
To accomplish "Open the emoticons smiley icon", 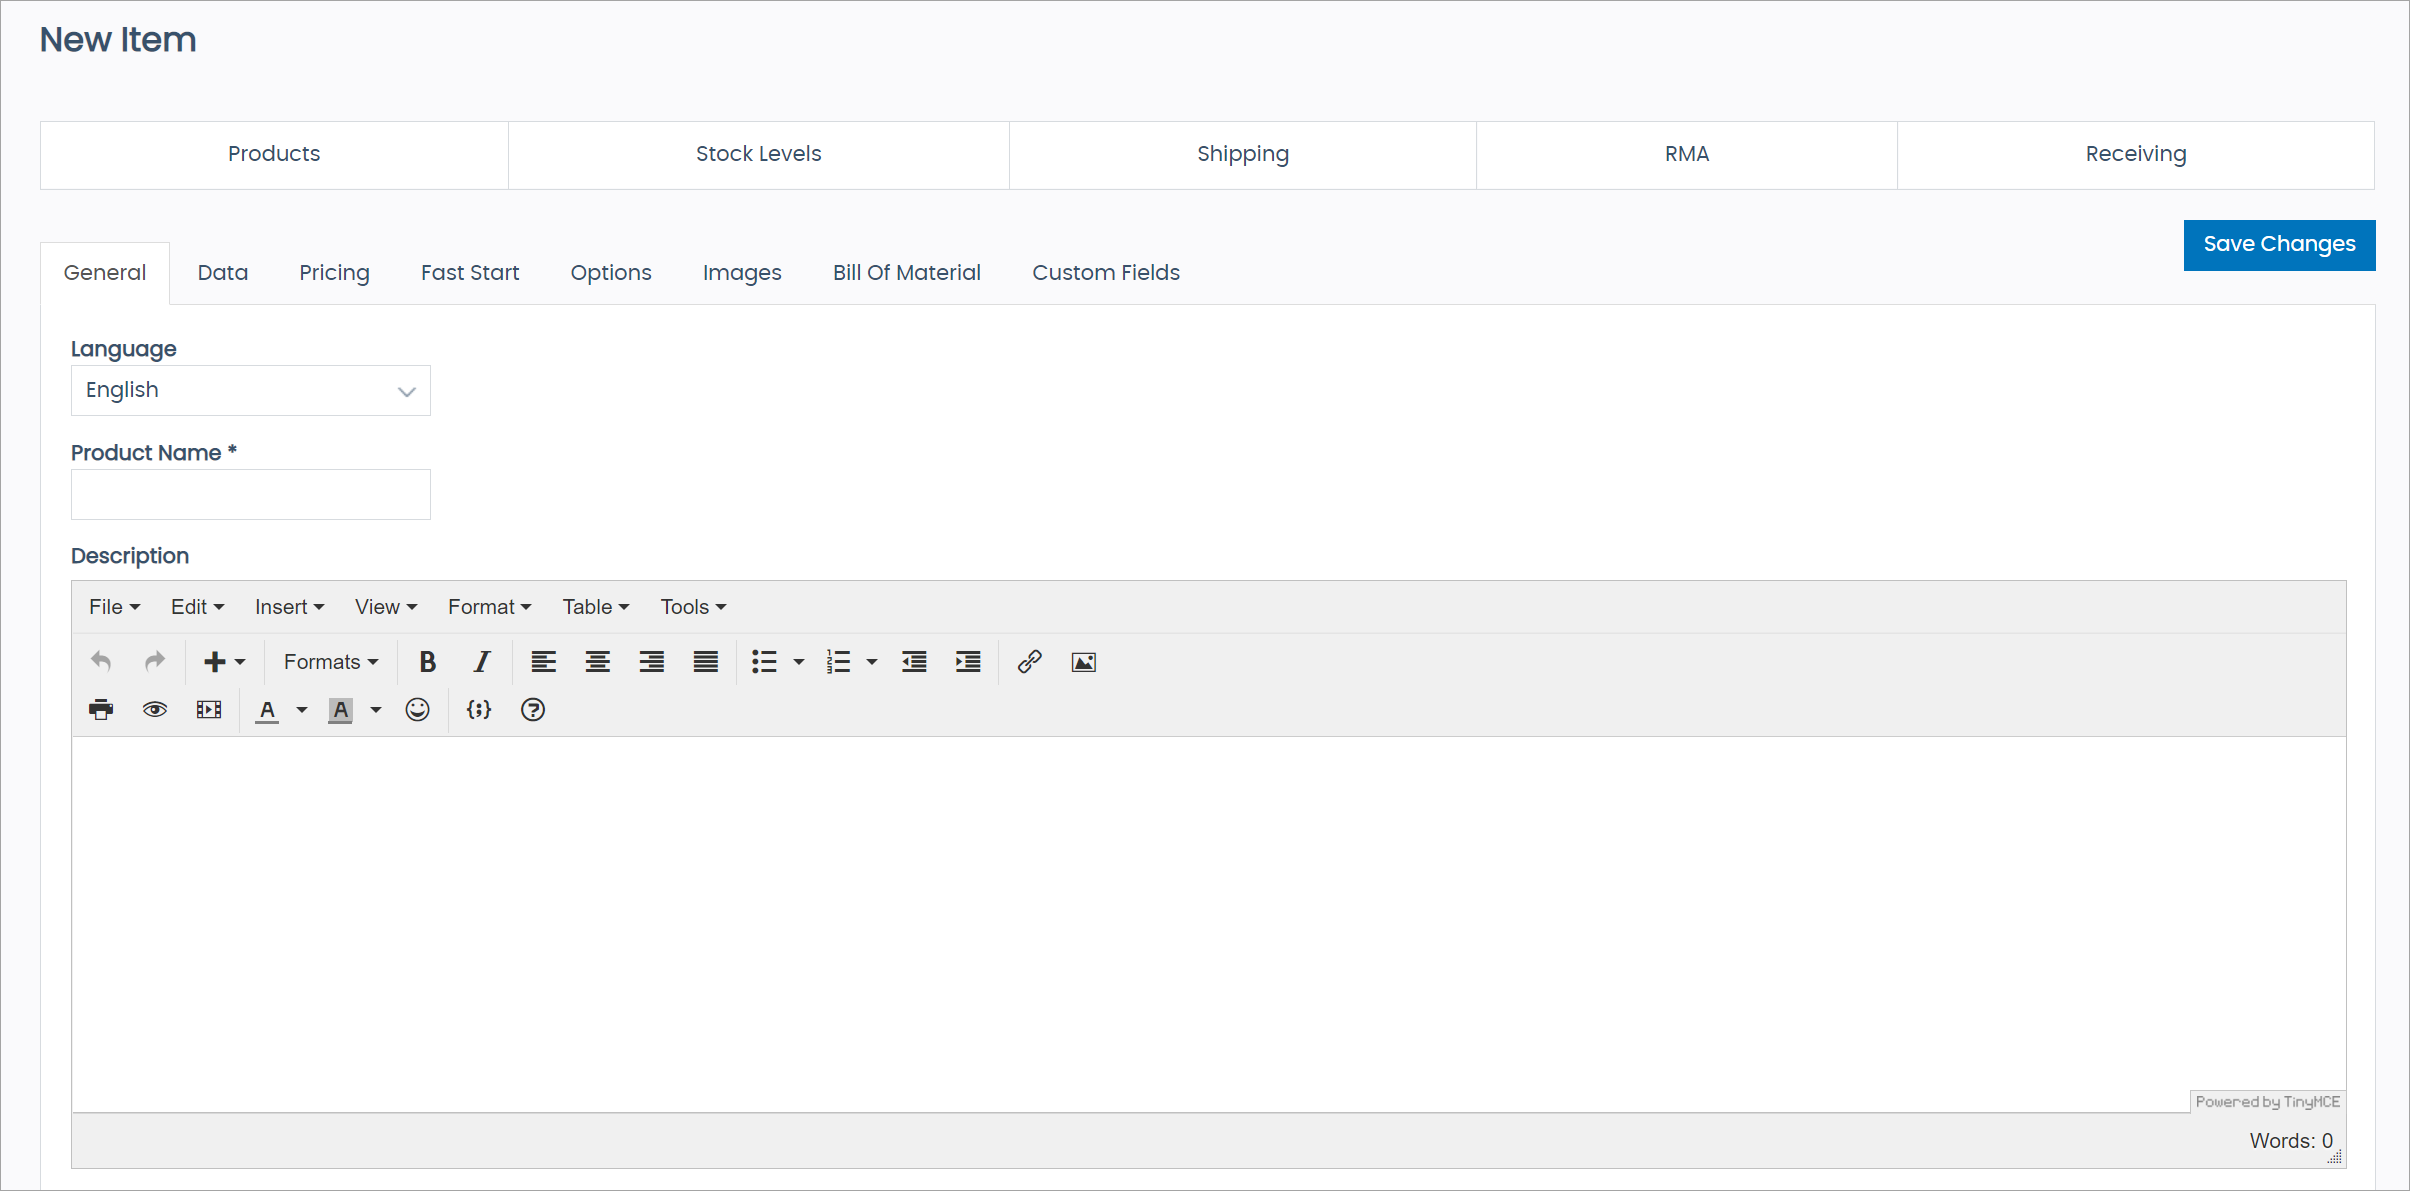I will coord(417,709).
